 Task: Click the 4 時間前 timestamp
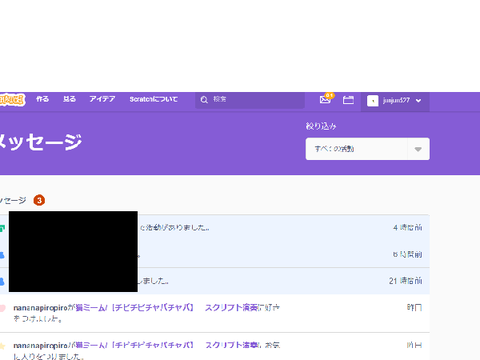(x=407, y=228)
